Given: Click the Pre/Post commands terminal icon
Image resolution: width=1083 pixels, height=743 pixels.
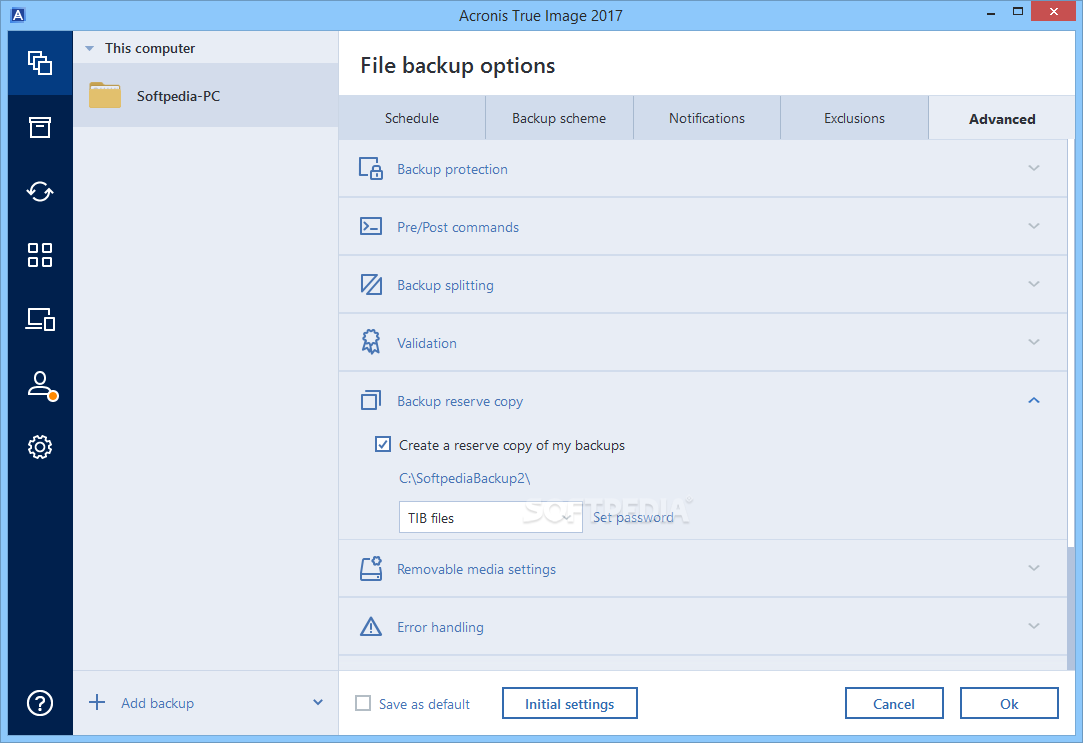Looking at the screenshot, I should (x=371, y=226).
